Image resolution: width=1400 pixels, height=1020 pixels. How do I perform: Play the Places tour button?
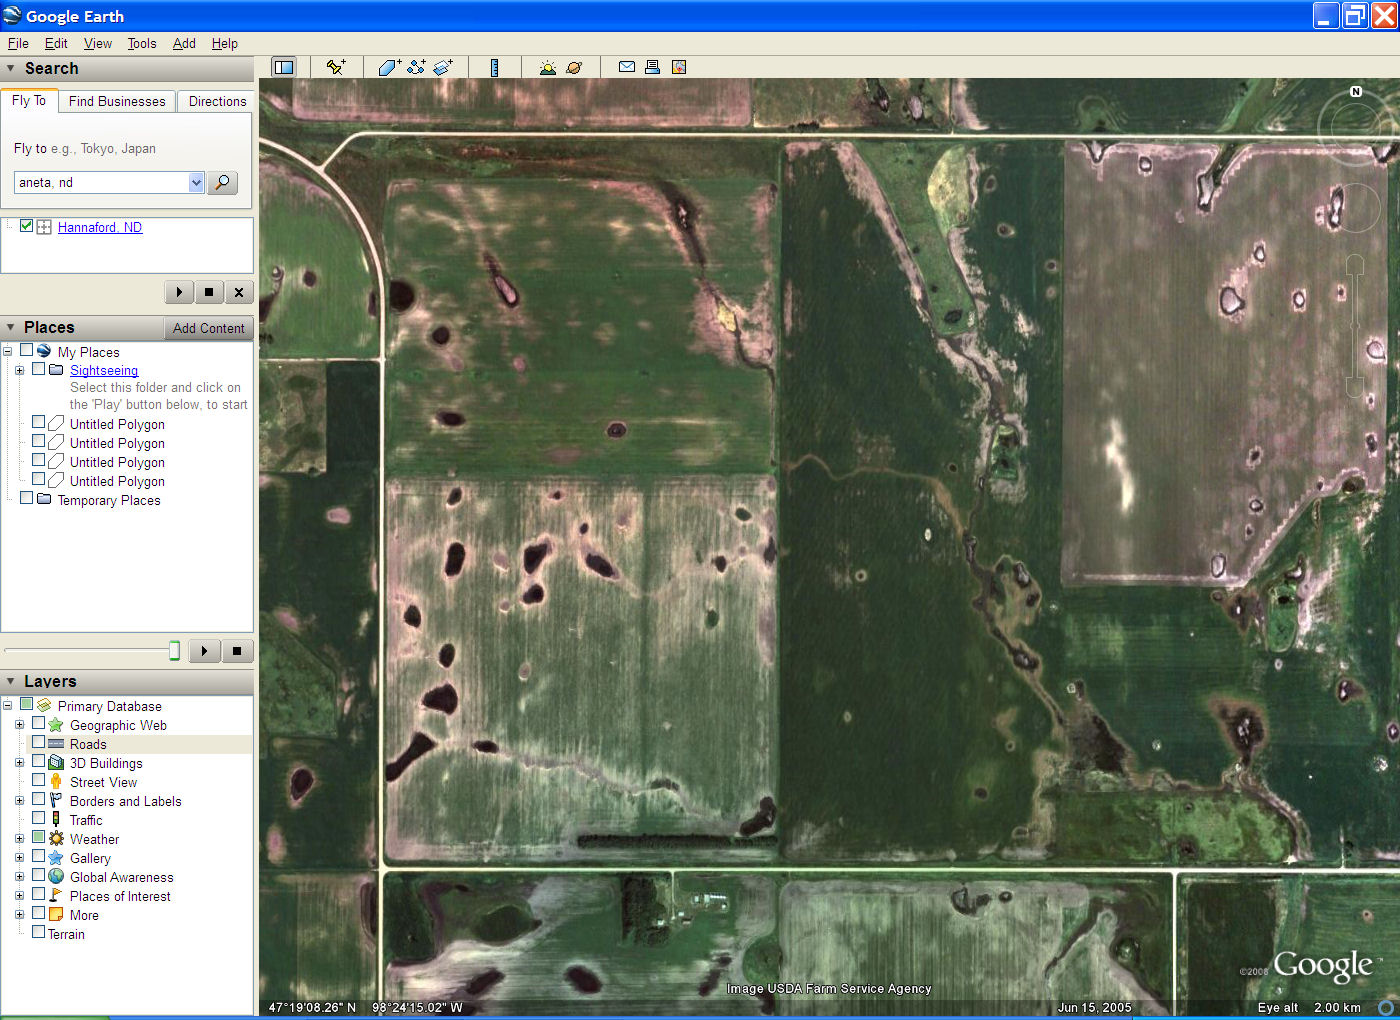click(204, 651)
